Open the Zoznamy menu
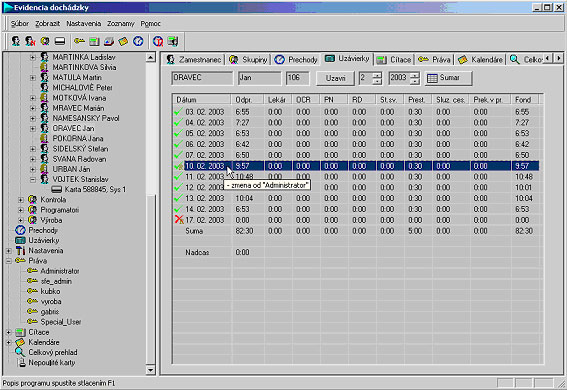This screenshot has width=567, height=390. click(121, 23)
